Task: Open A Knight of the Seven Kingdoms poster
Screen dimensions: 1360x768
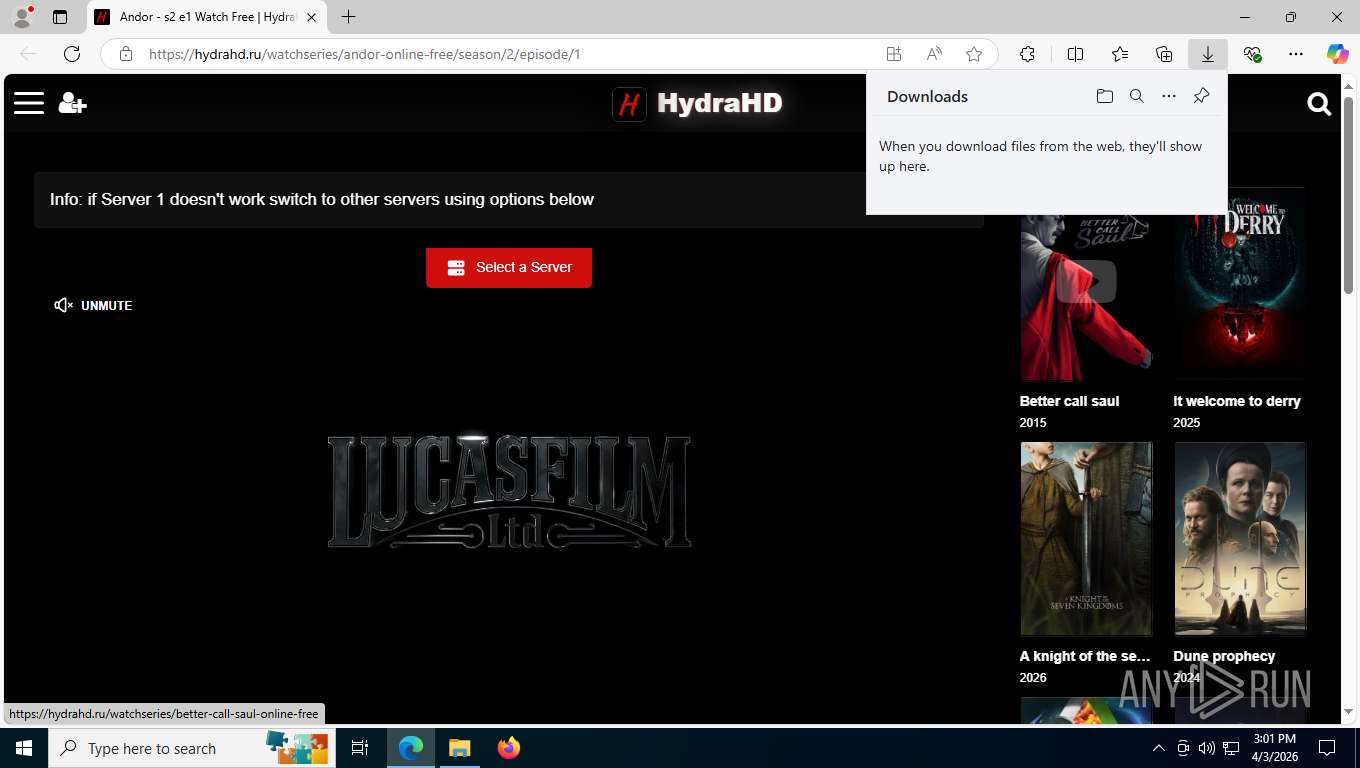Action: tap(1086, 539)
